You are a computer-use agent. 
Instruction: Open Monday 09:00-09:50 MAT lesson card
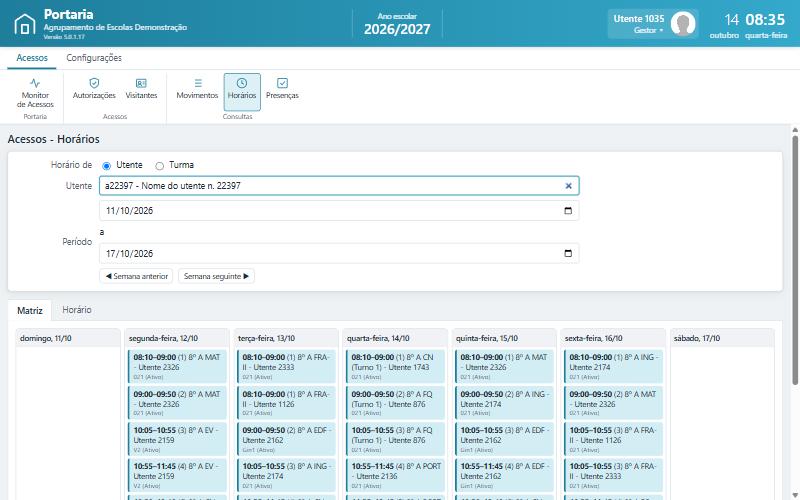click(177, 403)
